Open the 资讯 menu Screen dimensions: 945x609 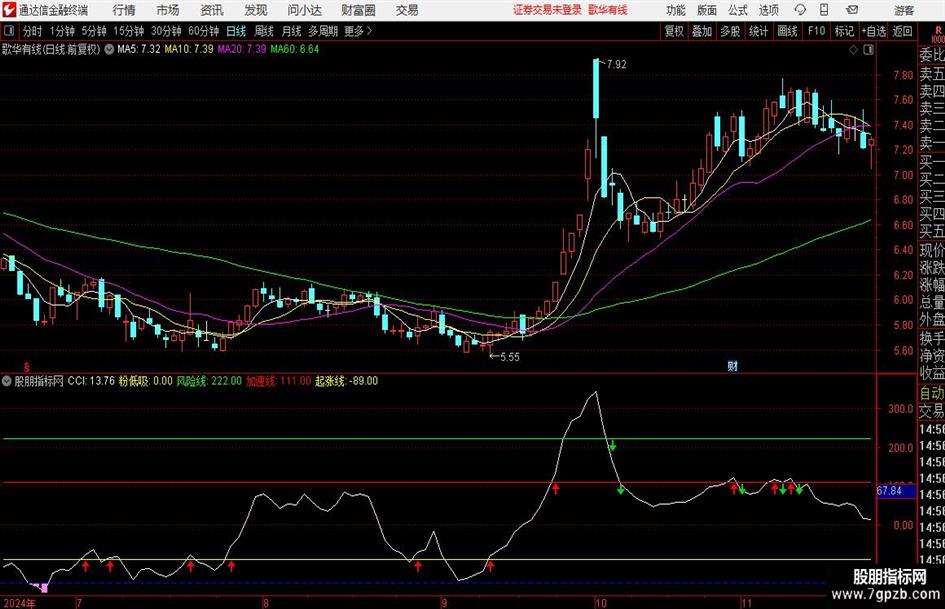click(212, 10)
